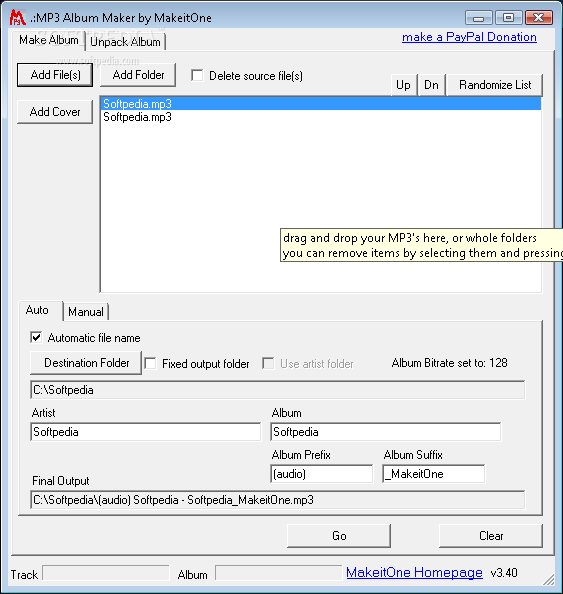Select the second unhighlighted Softpedia.mp3 entry

tap(321, 117)
